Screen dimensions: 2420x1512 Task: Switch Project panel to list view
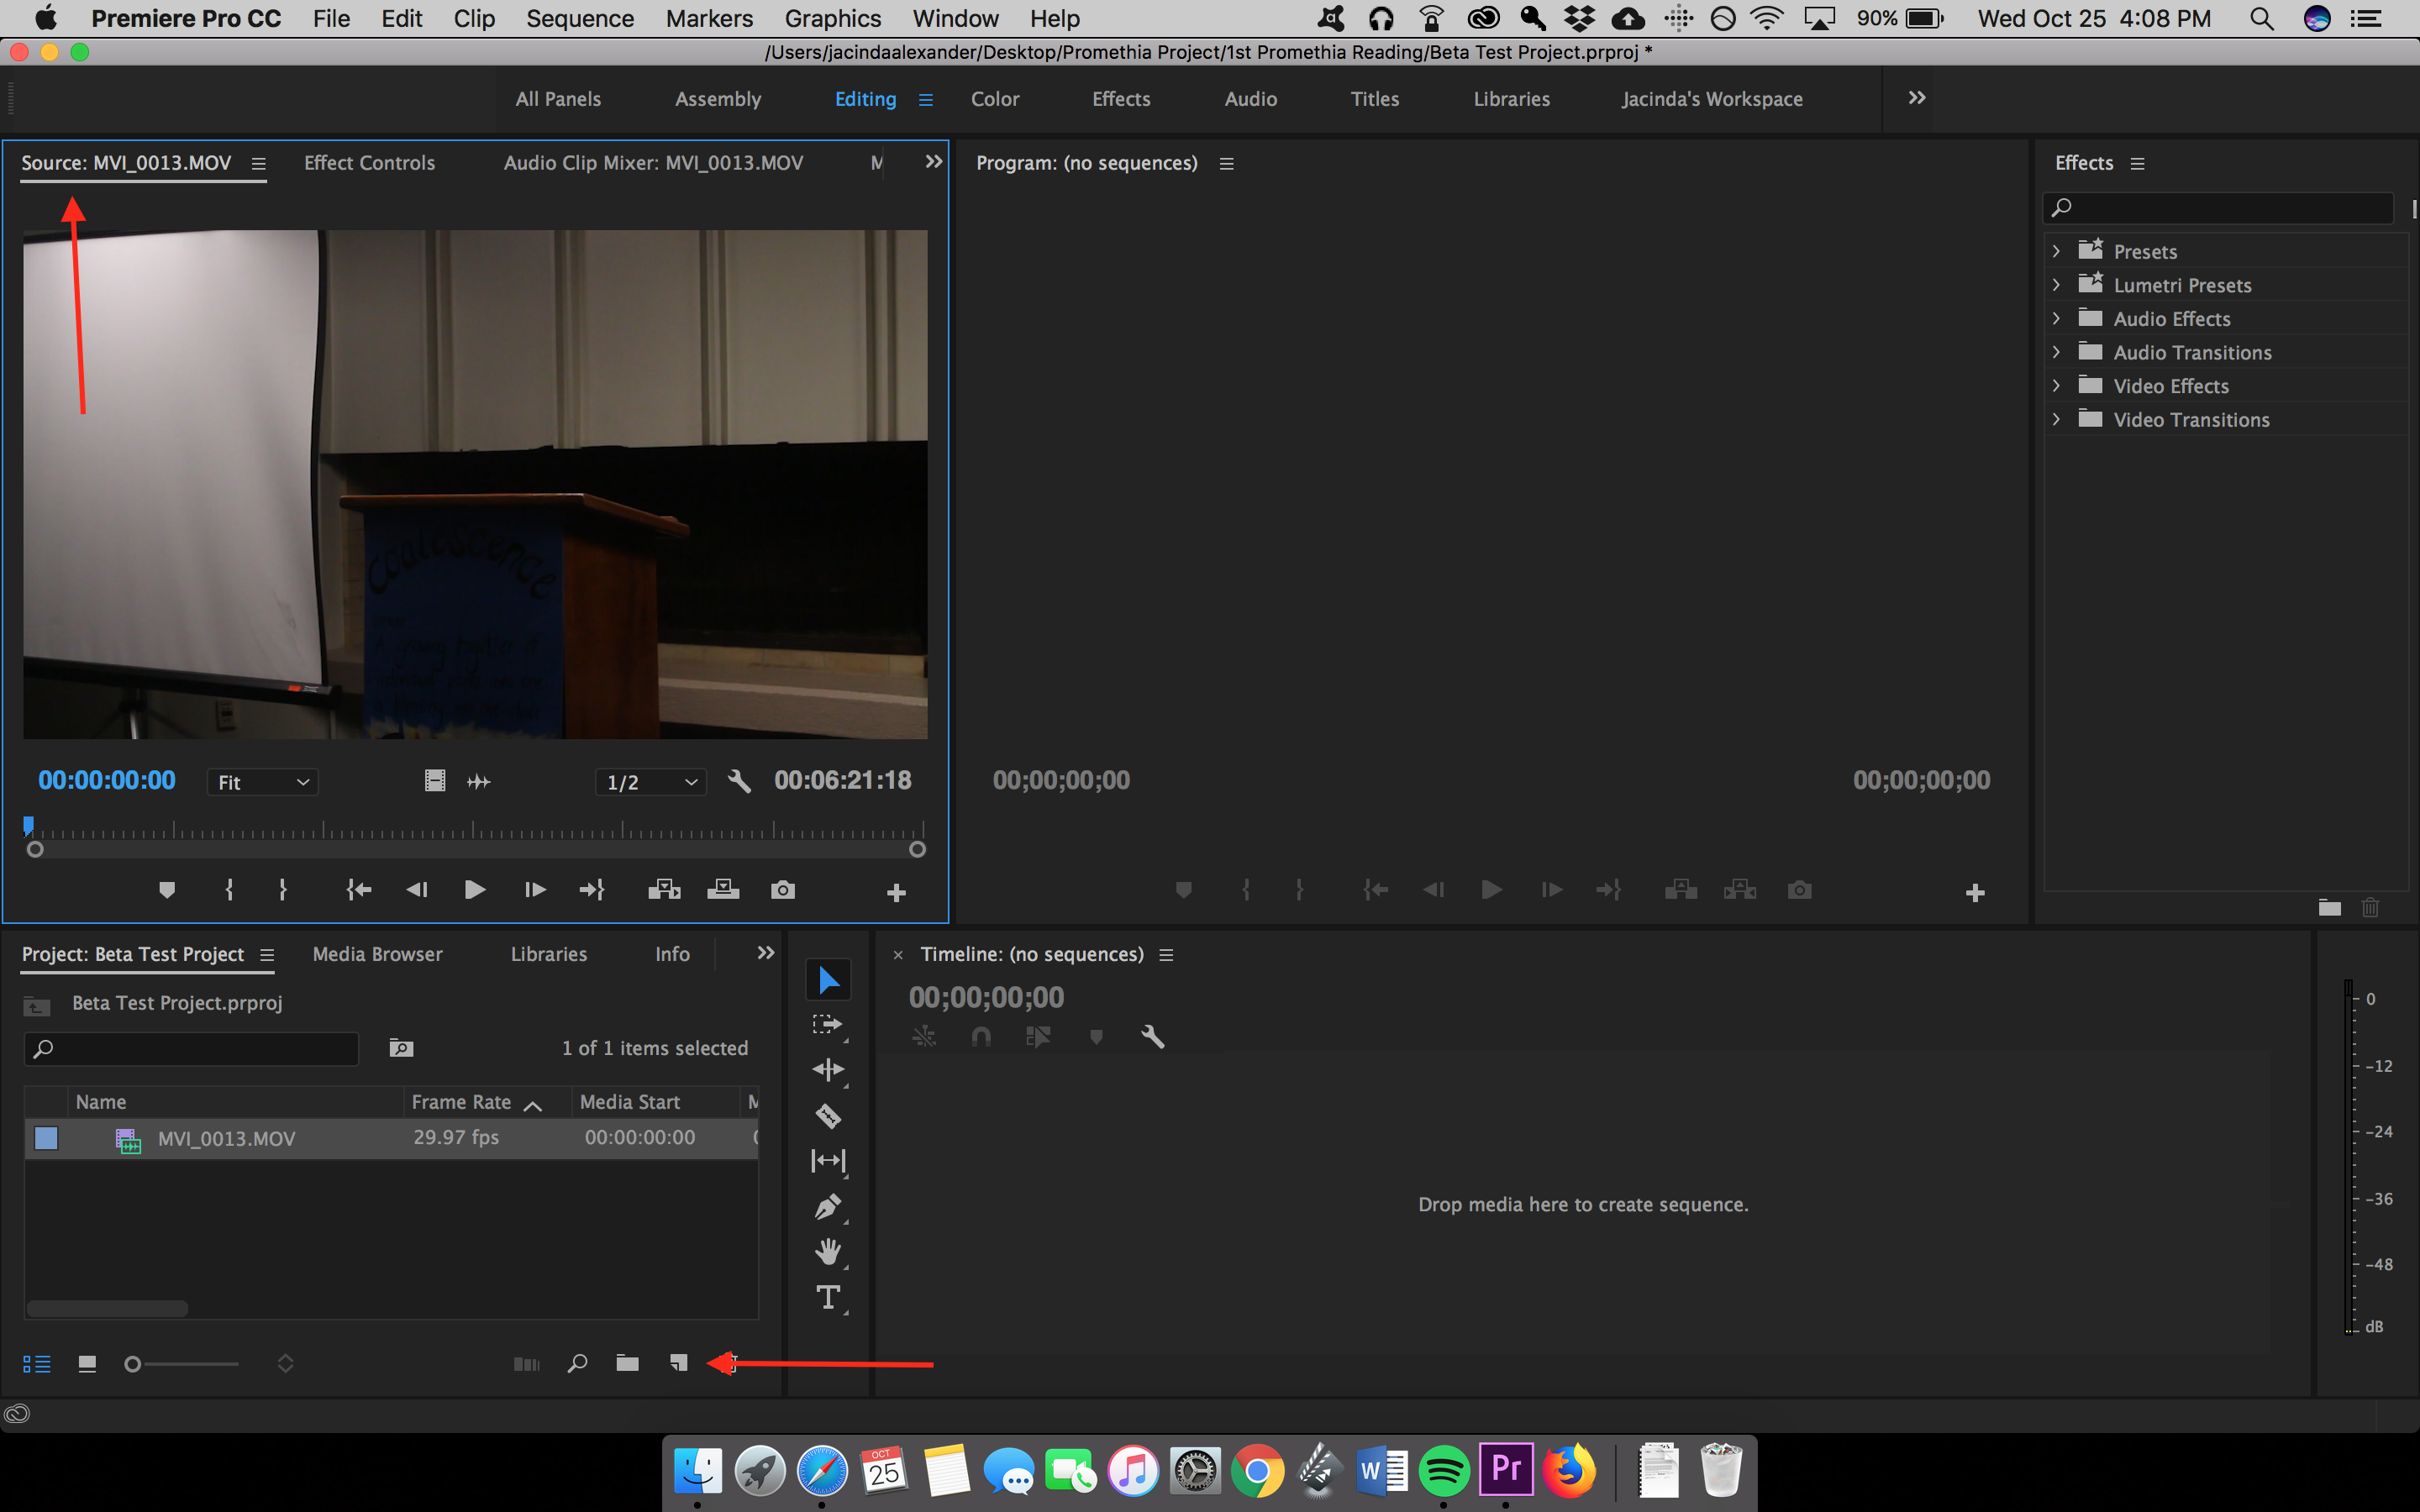coord(37,1364)
